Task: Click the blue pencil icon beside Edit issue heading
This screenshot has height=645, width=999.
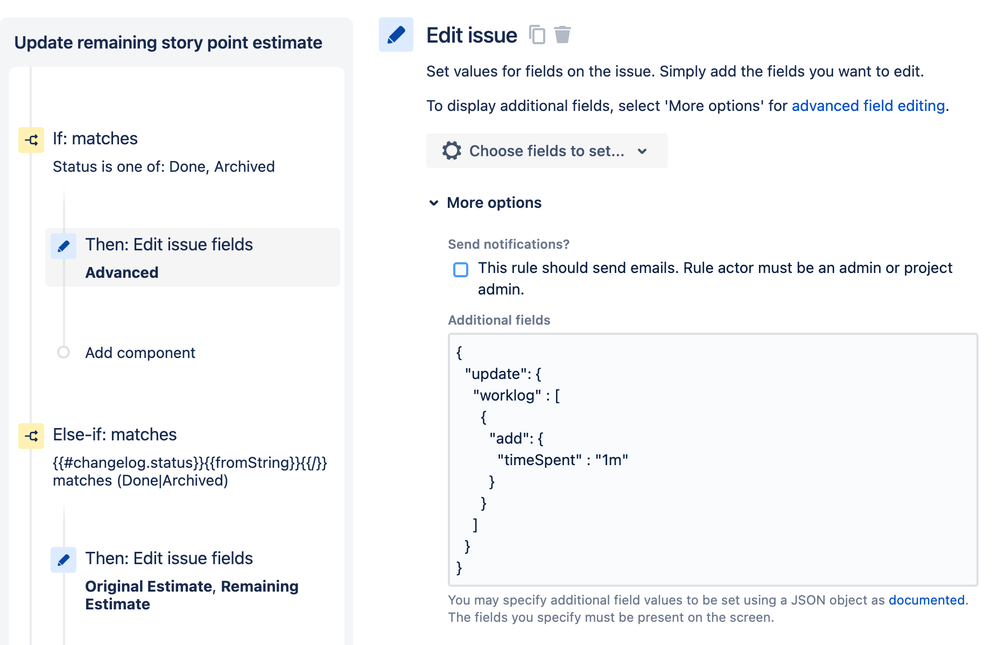Action: [x=396, y=34]
